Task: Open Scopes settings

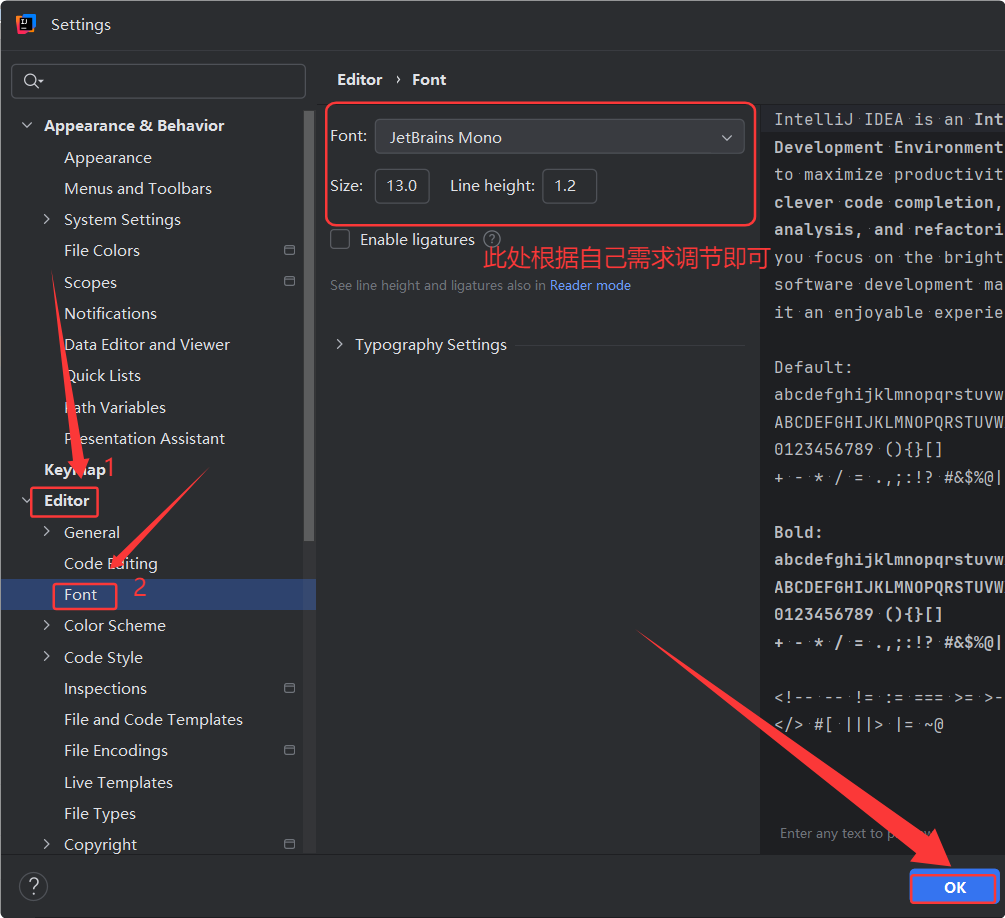Action: [x=90, y=283]
